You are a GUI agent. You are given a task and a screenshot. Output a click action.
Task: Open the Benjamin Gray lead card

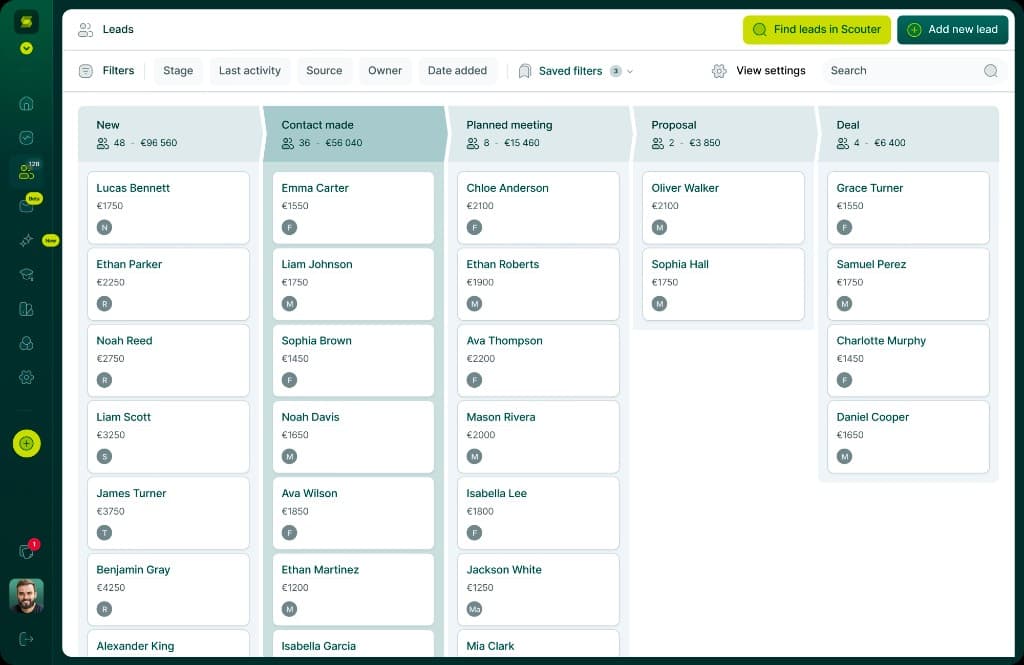pos(168,590)
